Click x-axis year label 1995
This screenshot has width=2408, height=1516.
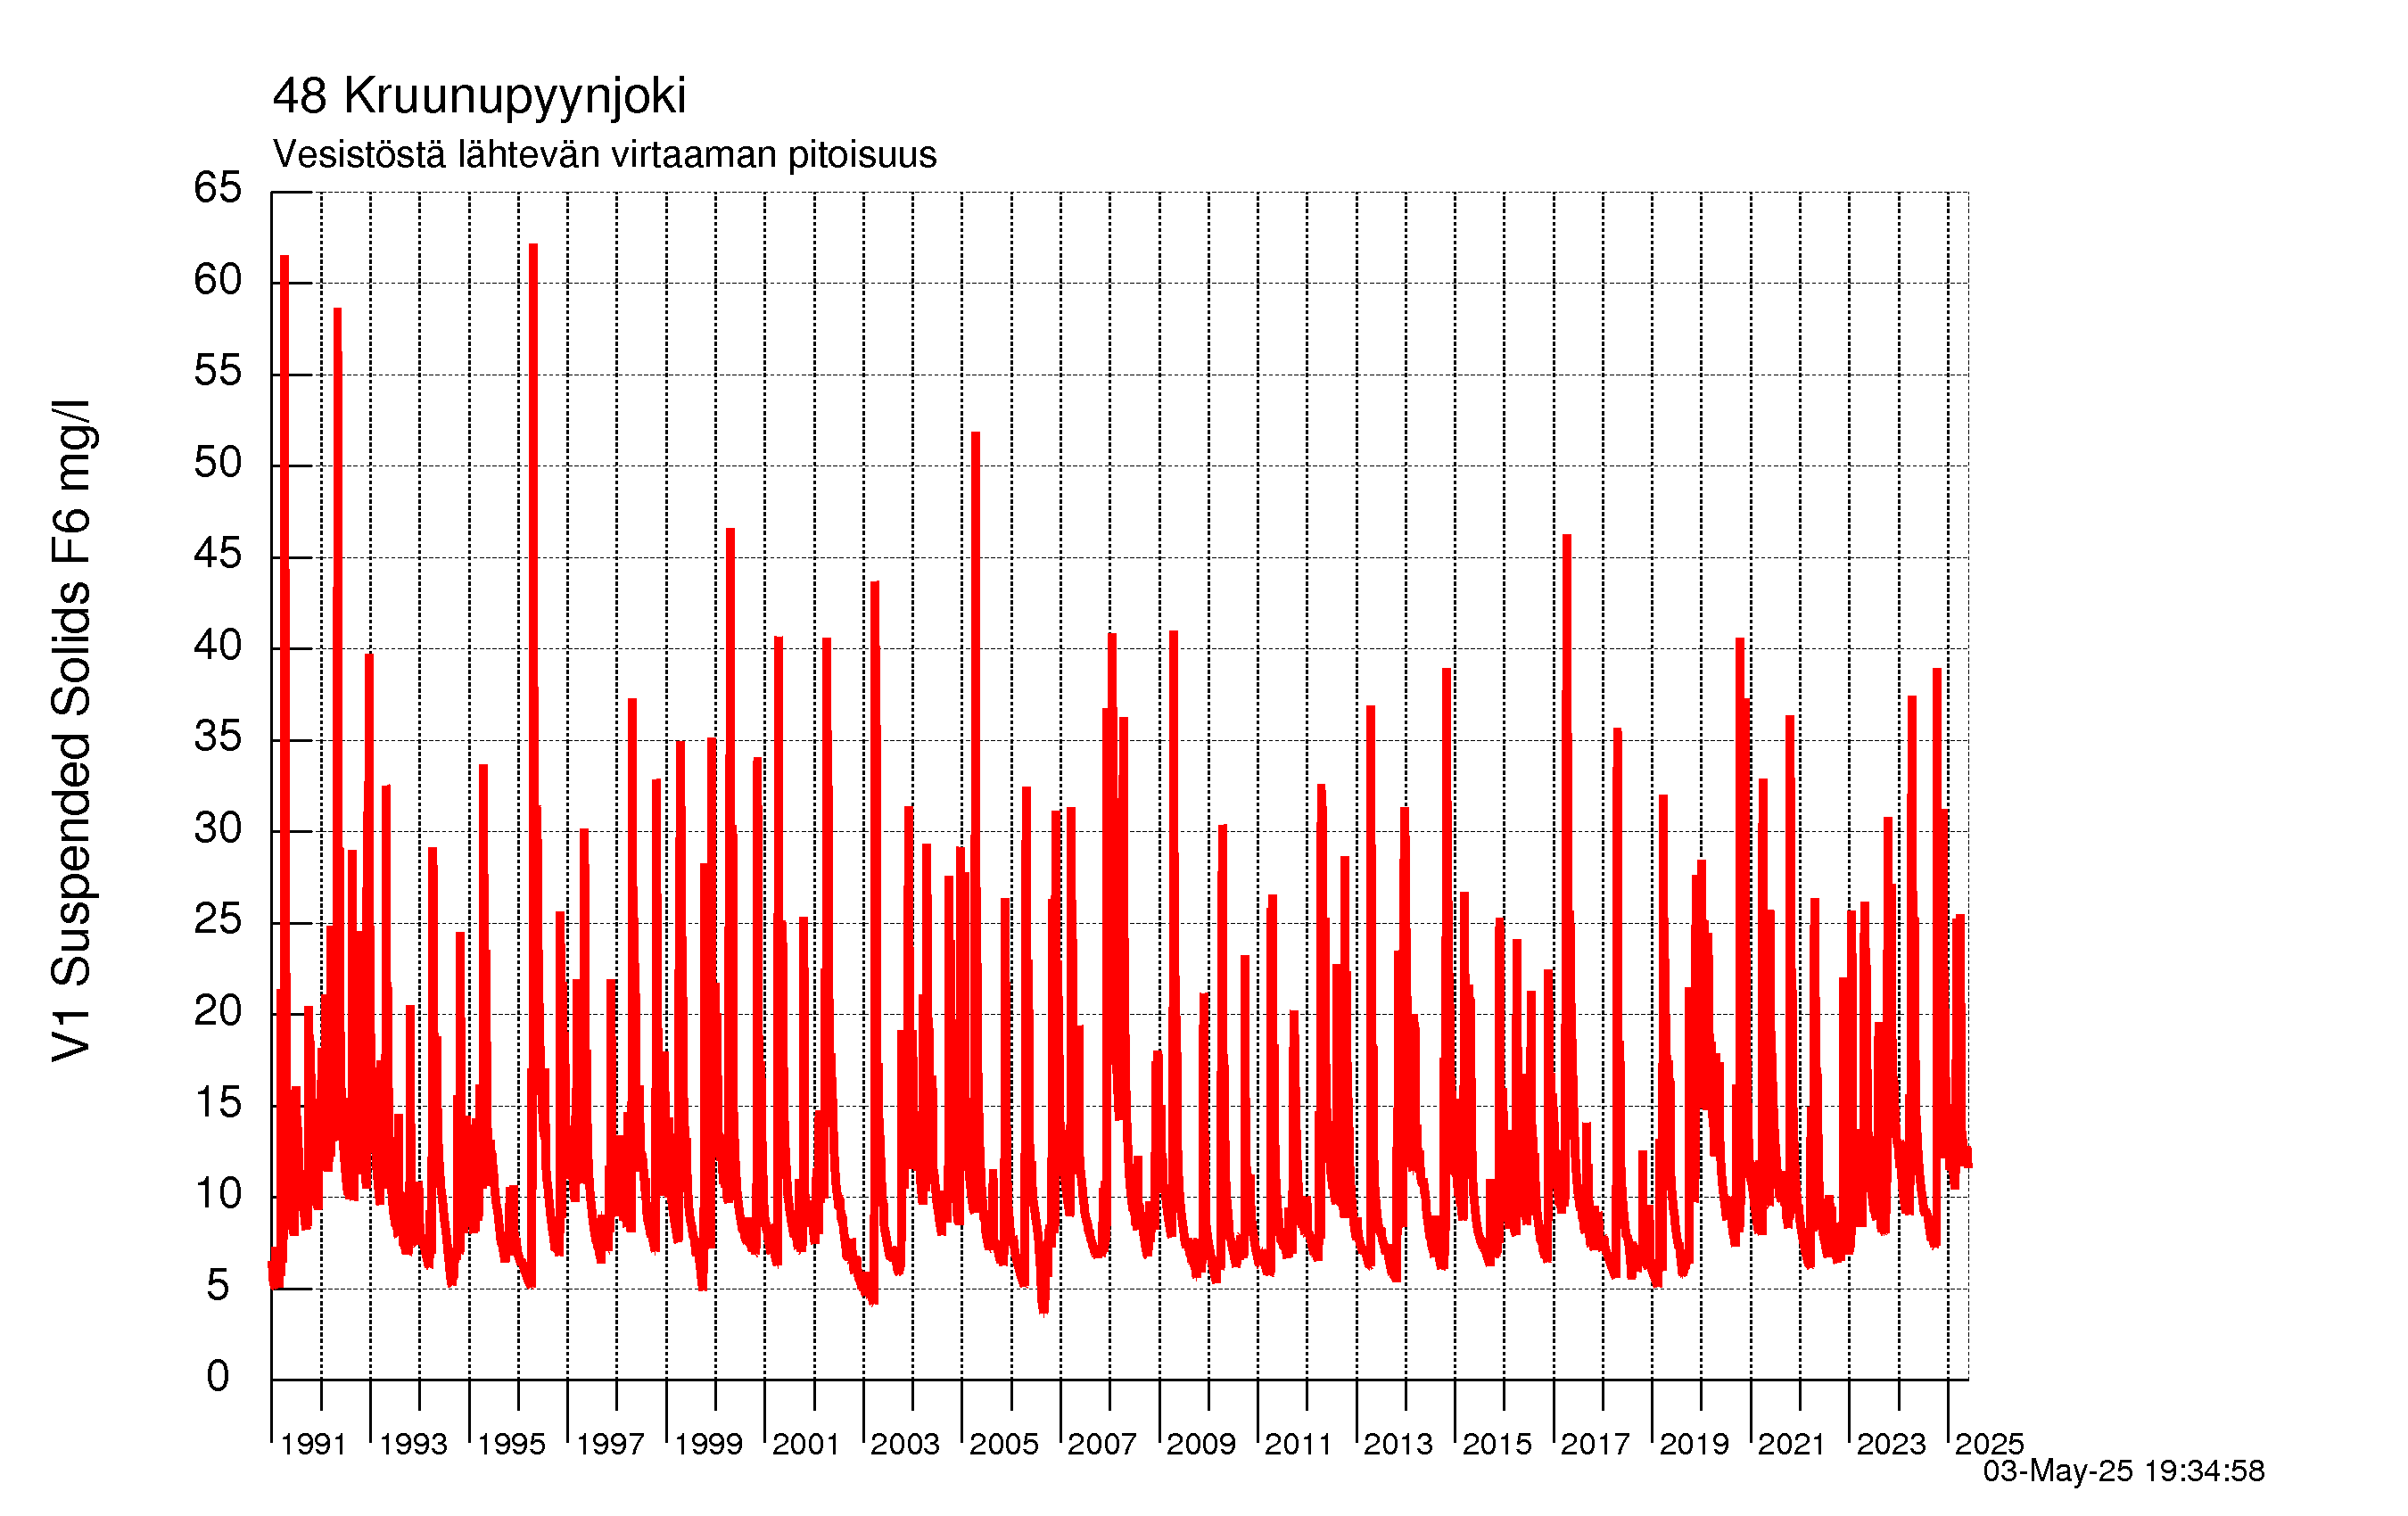(511, 1444)
